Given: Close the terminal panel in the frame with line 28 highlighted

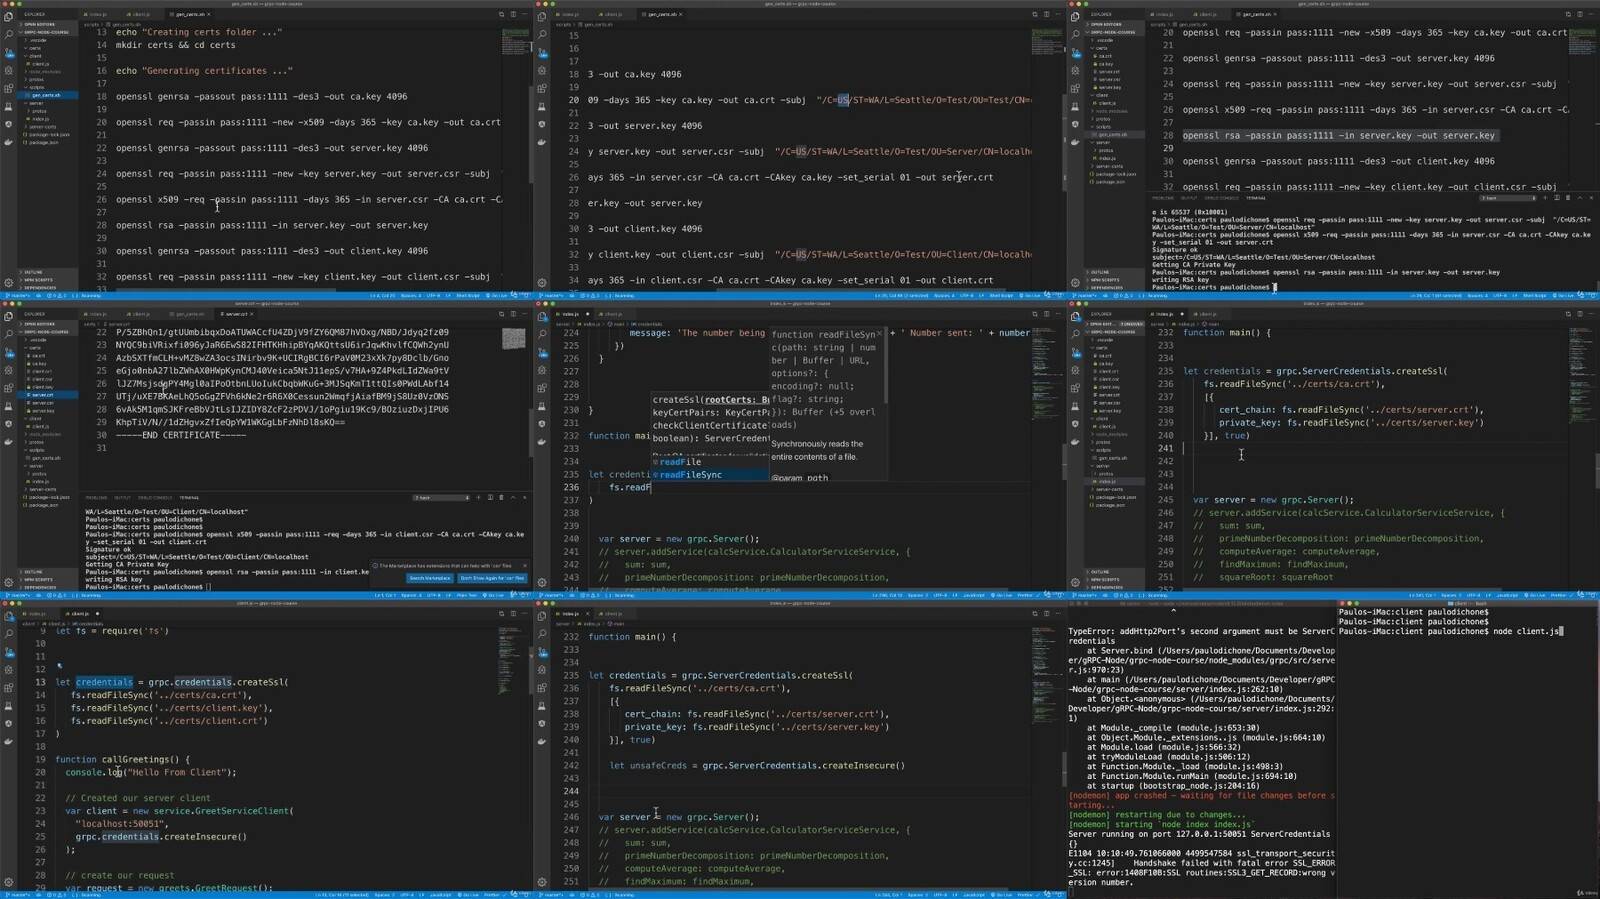Looking at the screenshot, I should (1590, 198).
